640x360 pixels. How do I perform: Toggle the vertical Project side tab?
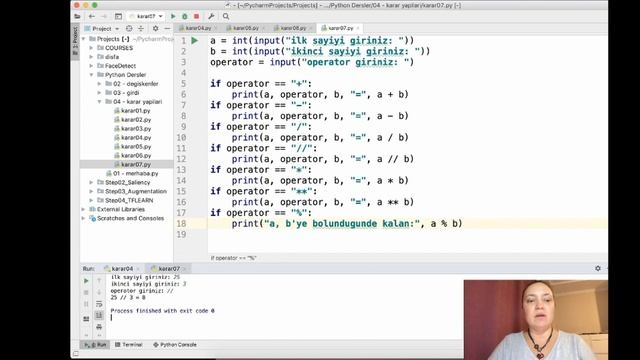click(x=75, y=42)
